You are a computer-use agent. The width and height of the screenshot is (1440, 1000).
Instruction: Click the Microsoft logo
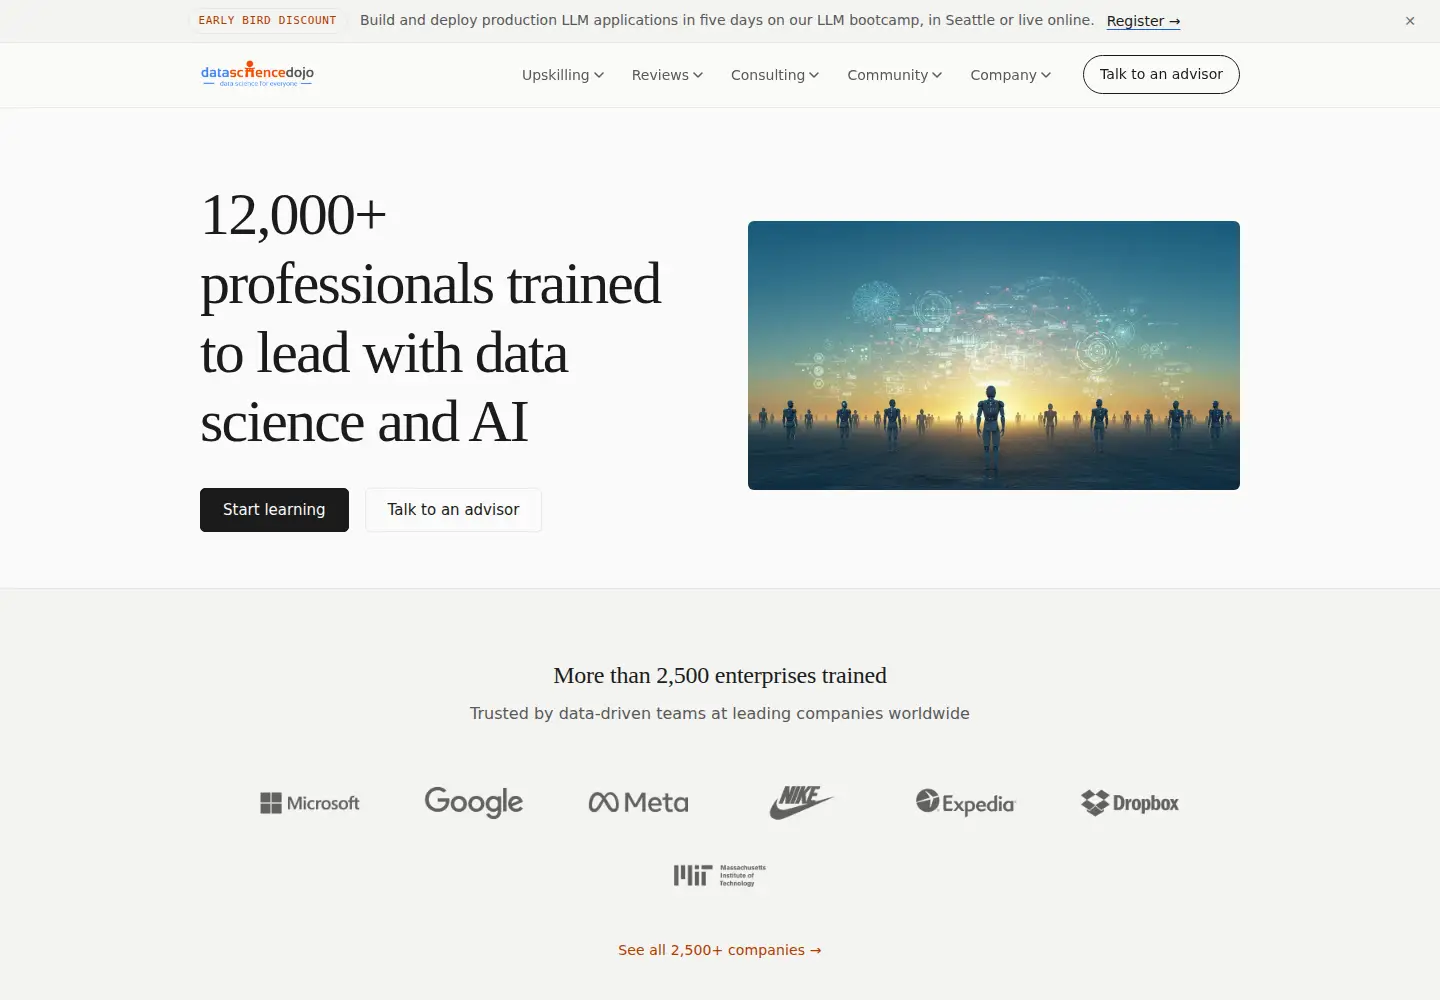point(310,803)
